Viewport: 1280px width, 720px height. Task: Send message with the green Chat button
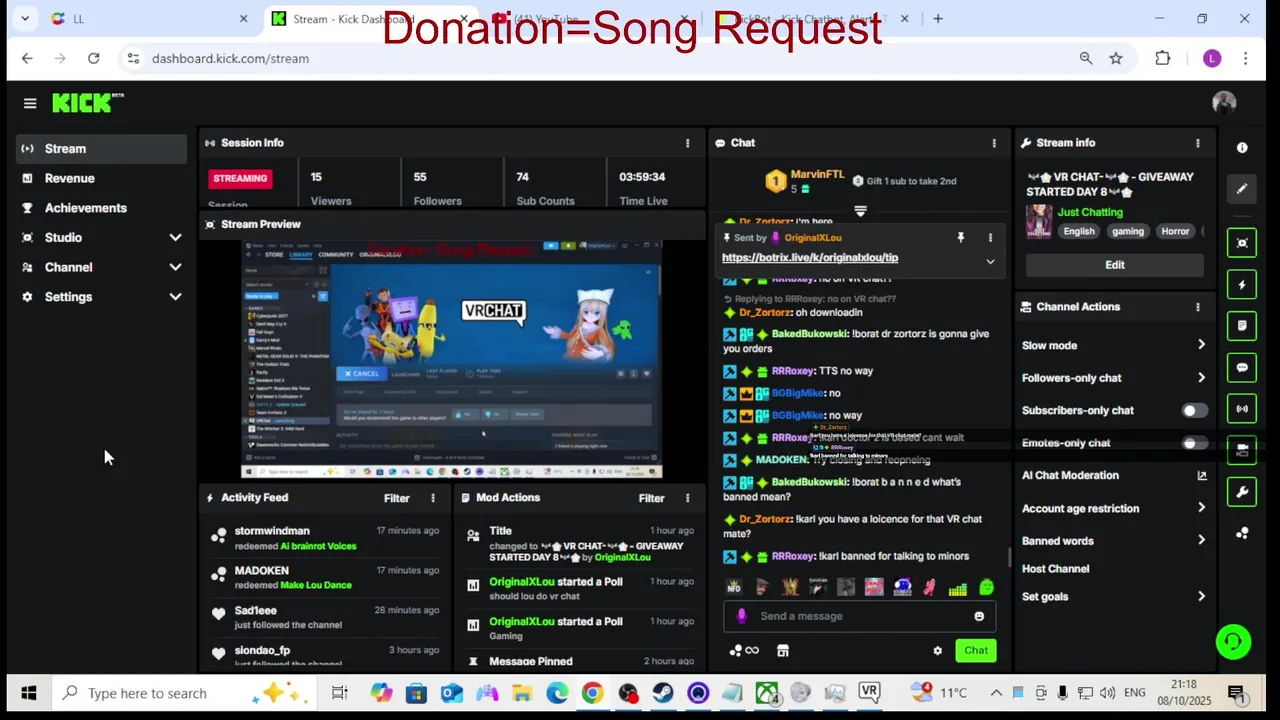click(976, 650)
